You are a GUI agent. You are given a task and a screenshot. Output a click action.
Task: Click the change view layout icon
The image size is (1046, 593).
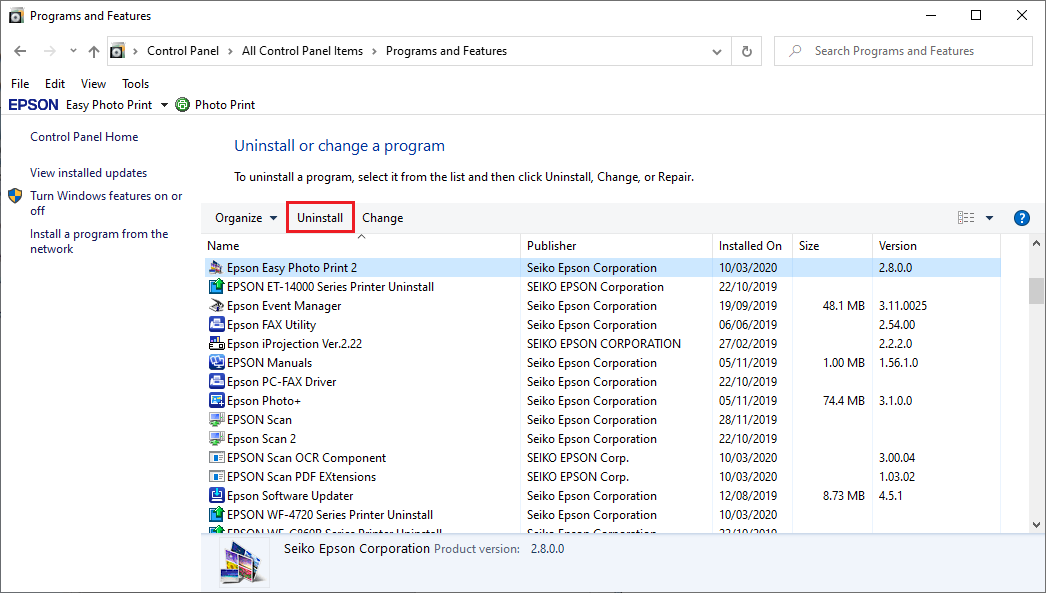coord(966,217)
